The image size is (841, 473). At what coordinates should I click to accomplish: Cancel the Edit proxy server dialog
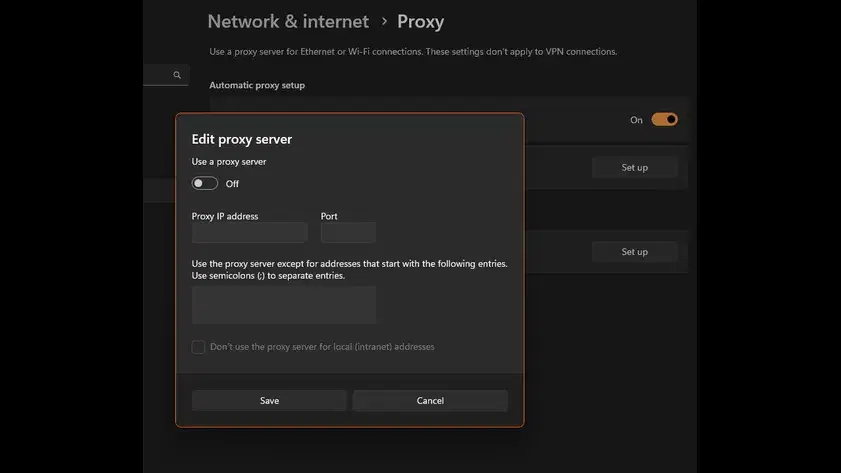(430, 400)
